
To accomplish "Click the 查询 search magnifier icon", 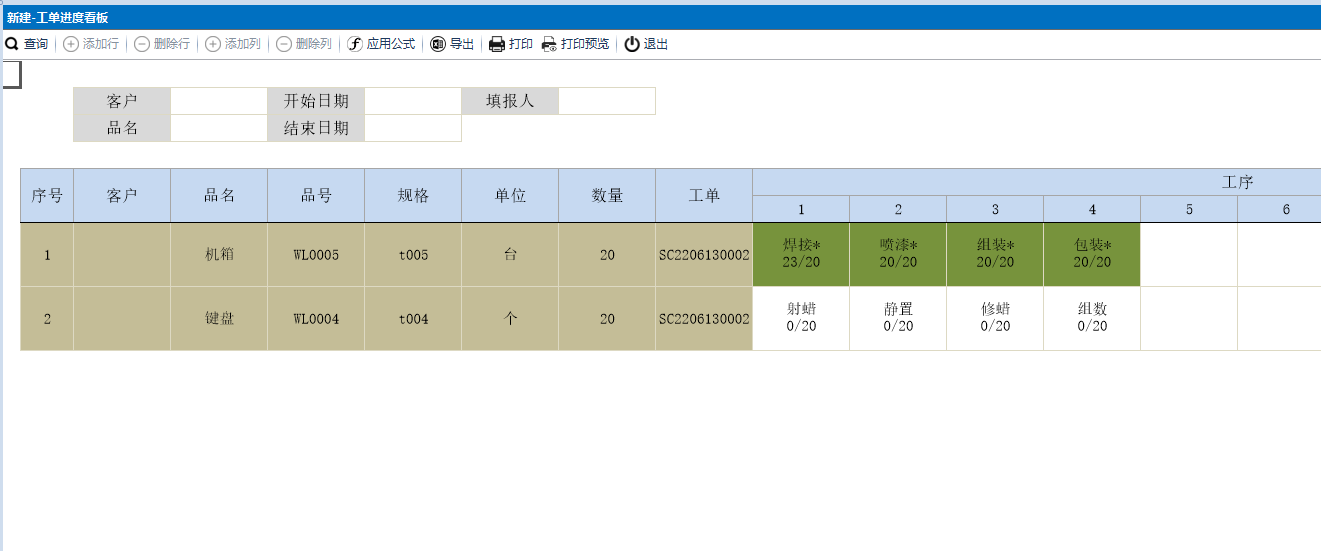I will [12, 44].
